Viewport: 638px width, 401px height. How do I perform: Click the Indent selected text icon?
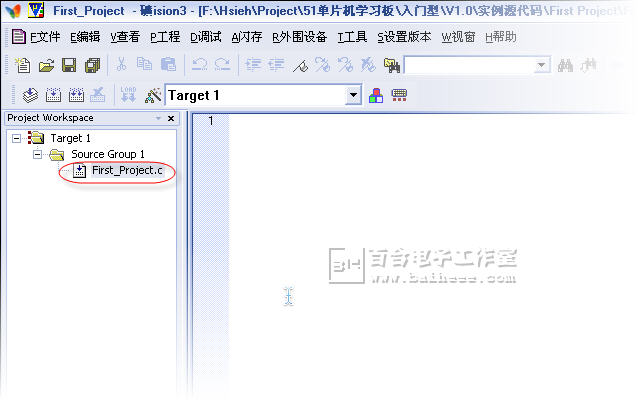pos(253,65)
